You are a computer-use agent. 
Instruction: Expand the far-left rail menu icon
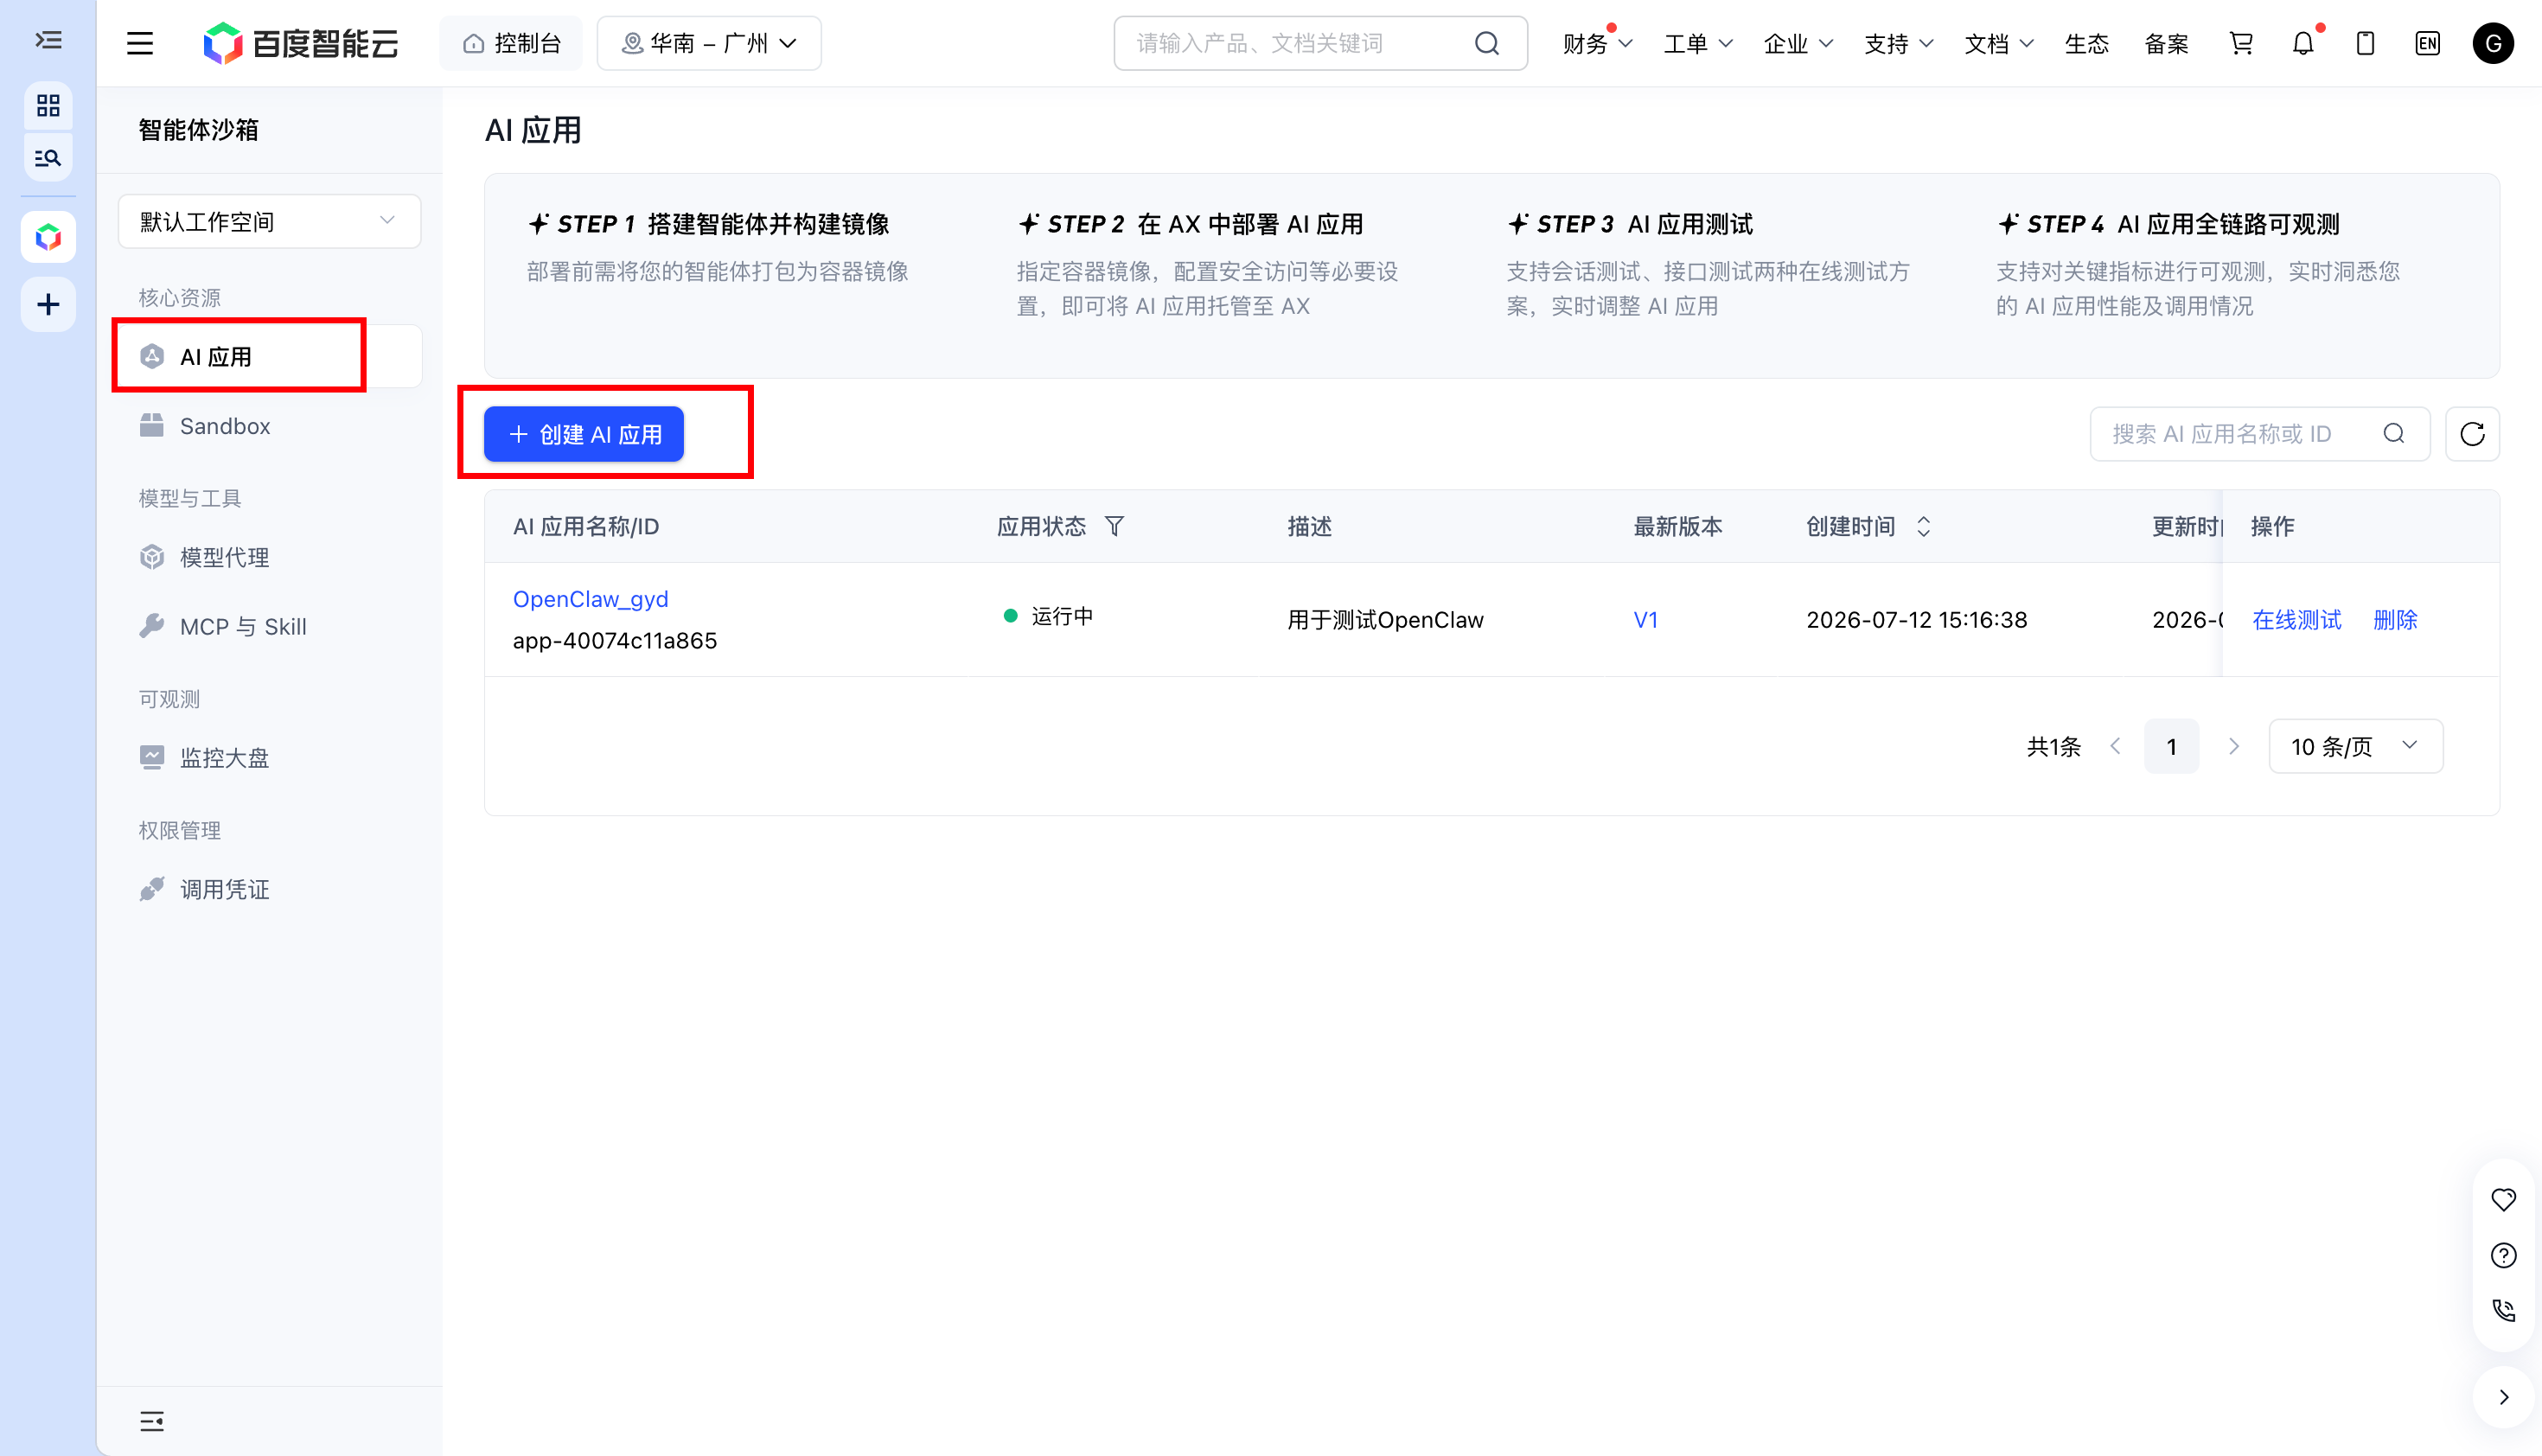click(x=48, y=41)
